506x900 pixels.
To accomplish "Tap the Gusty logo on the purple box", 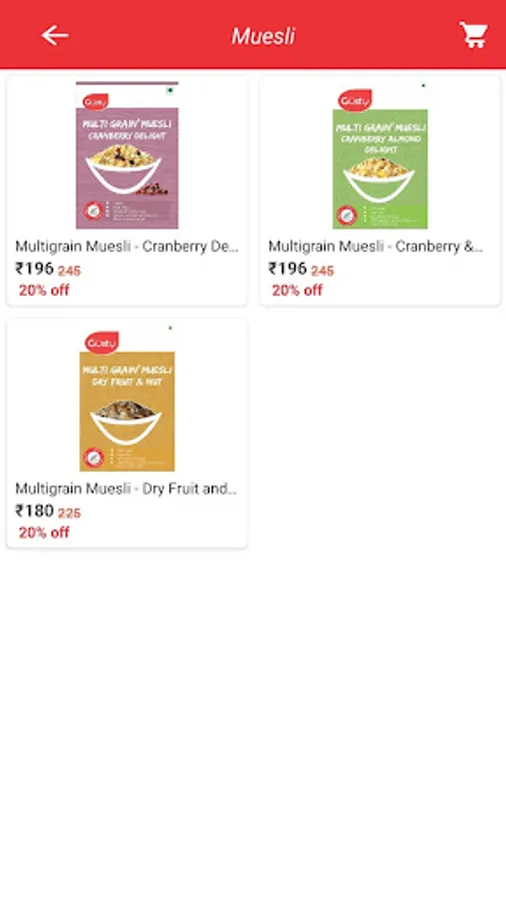I will pyautogui.click(x=95, y=102).
